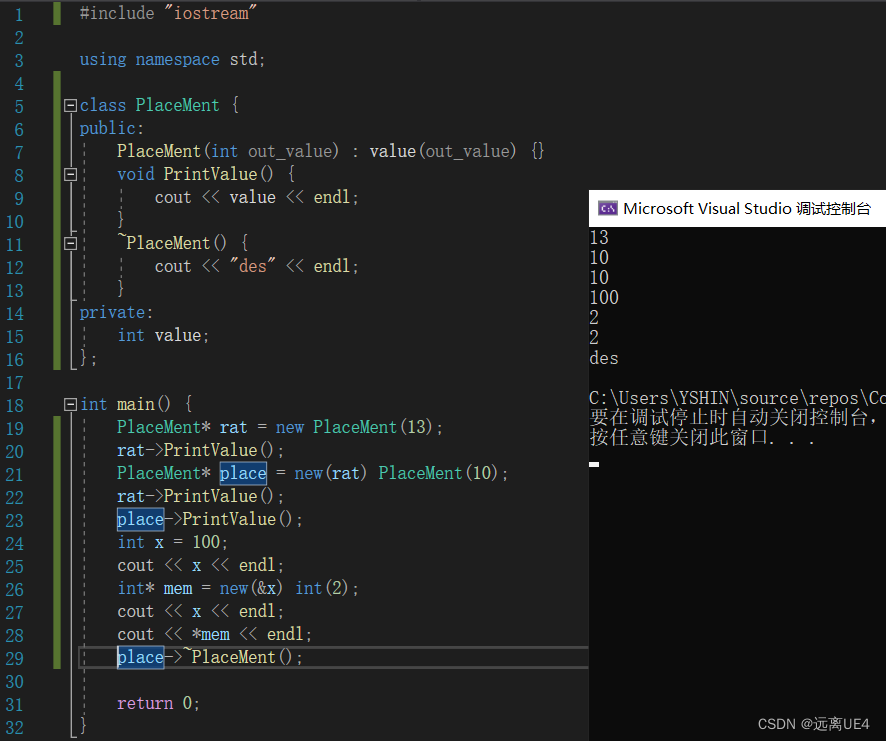Click line number 7 in the gutter

(x=19, y=153)
